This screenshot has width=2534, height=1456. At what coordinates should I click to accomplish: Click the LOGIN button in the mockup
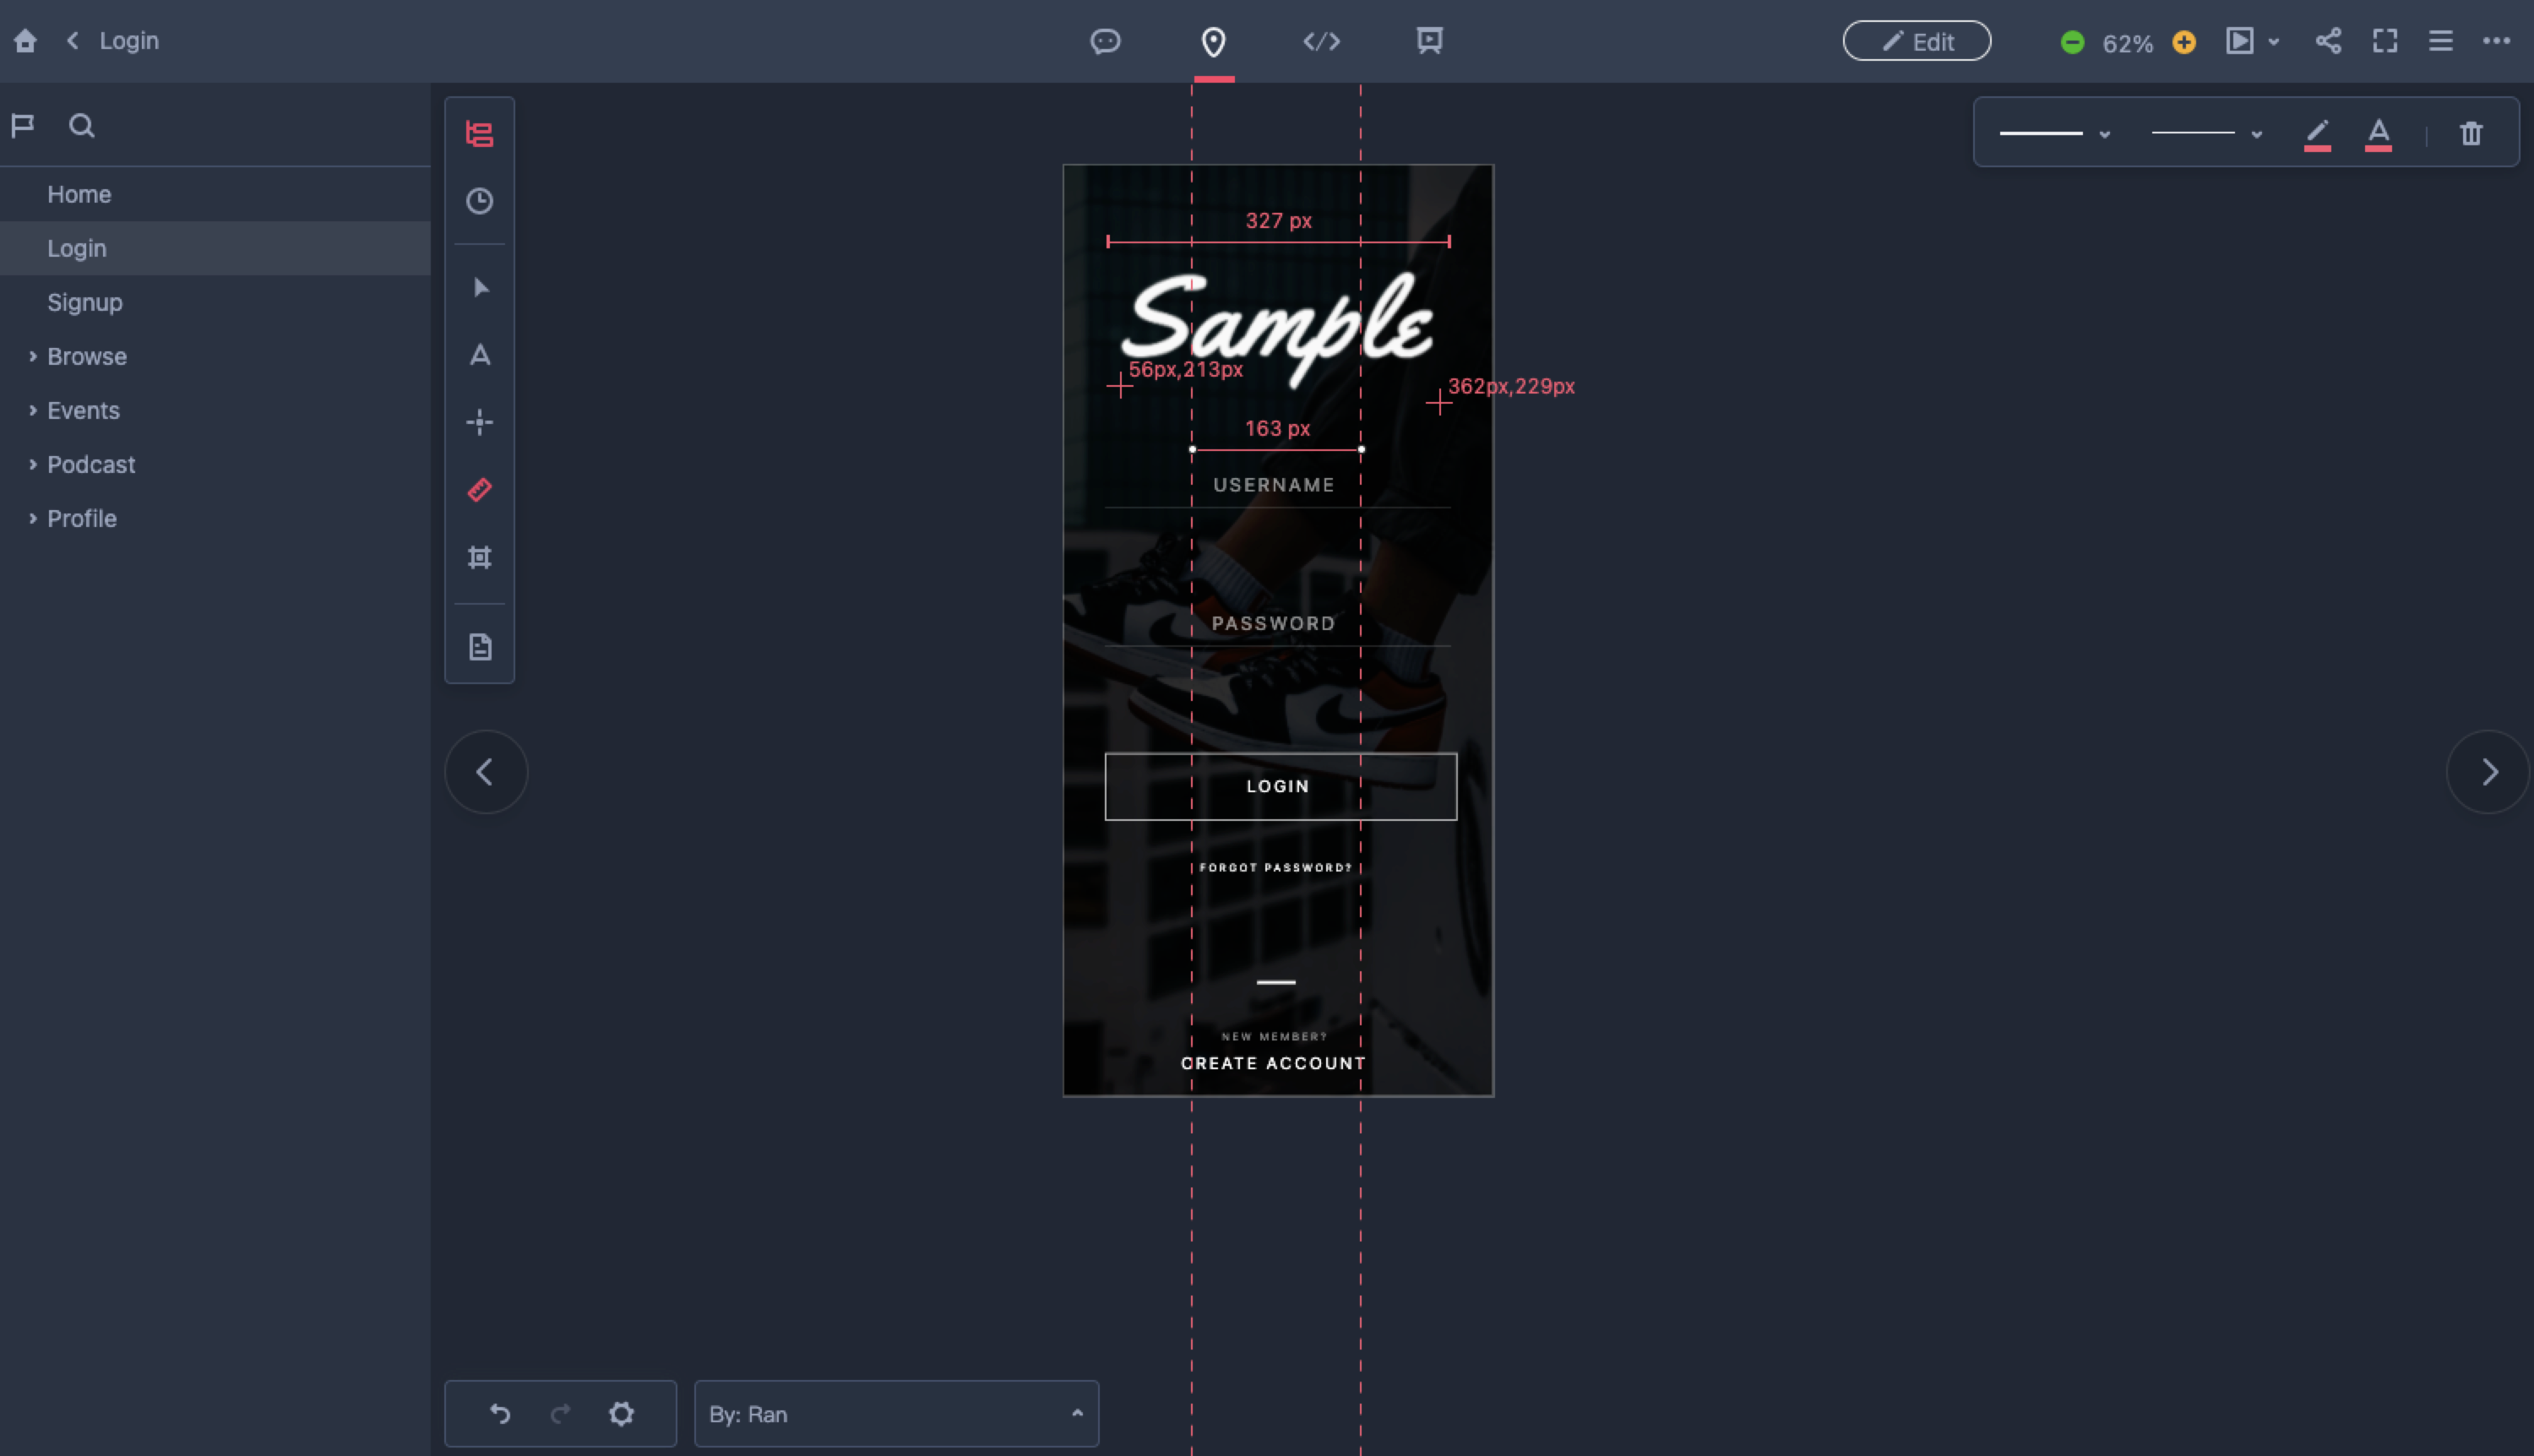(1280, 786)
